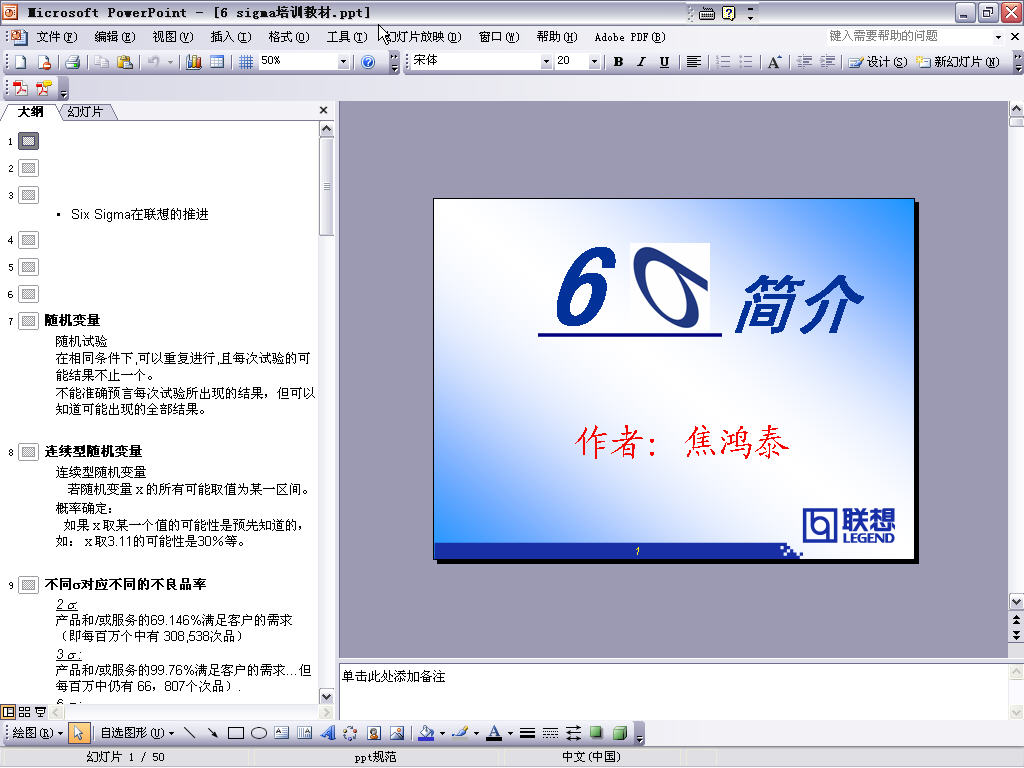Switch to Slide Sorter view

click(x=24, y=712)
